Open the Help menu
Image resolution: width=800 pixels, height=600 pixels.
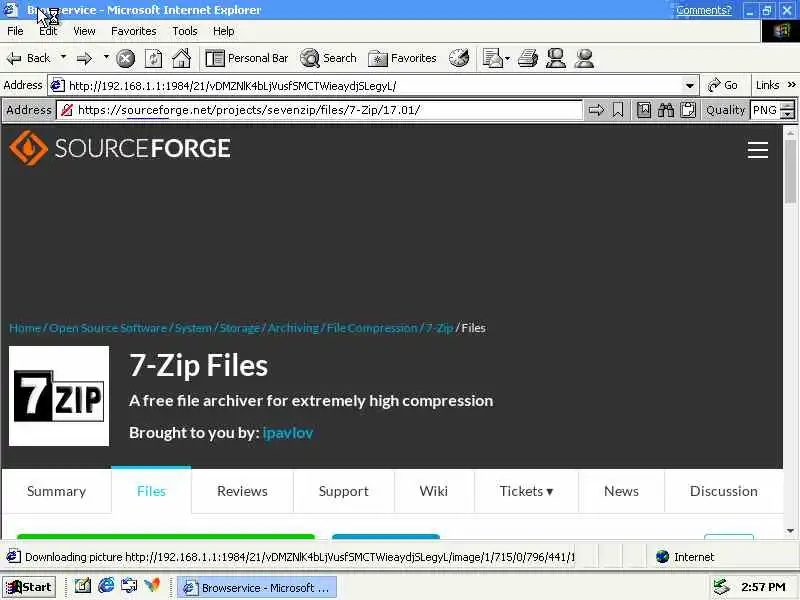[223, 31]
